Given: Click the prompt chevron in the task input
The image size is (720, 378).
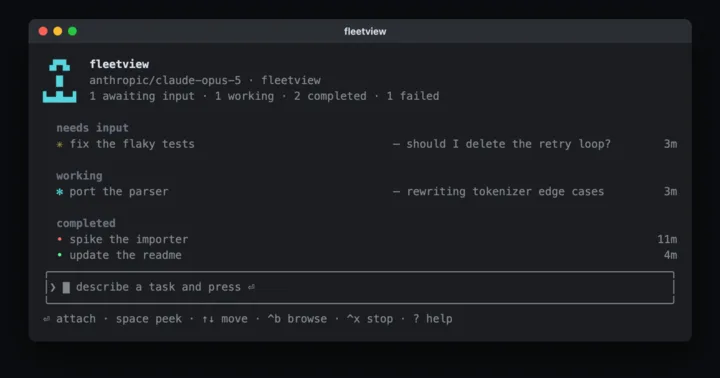Looking at the screenshot, I should [53, 288].
